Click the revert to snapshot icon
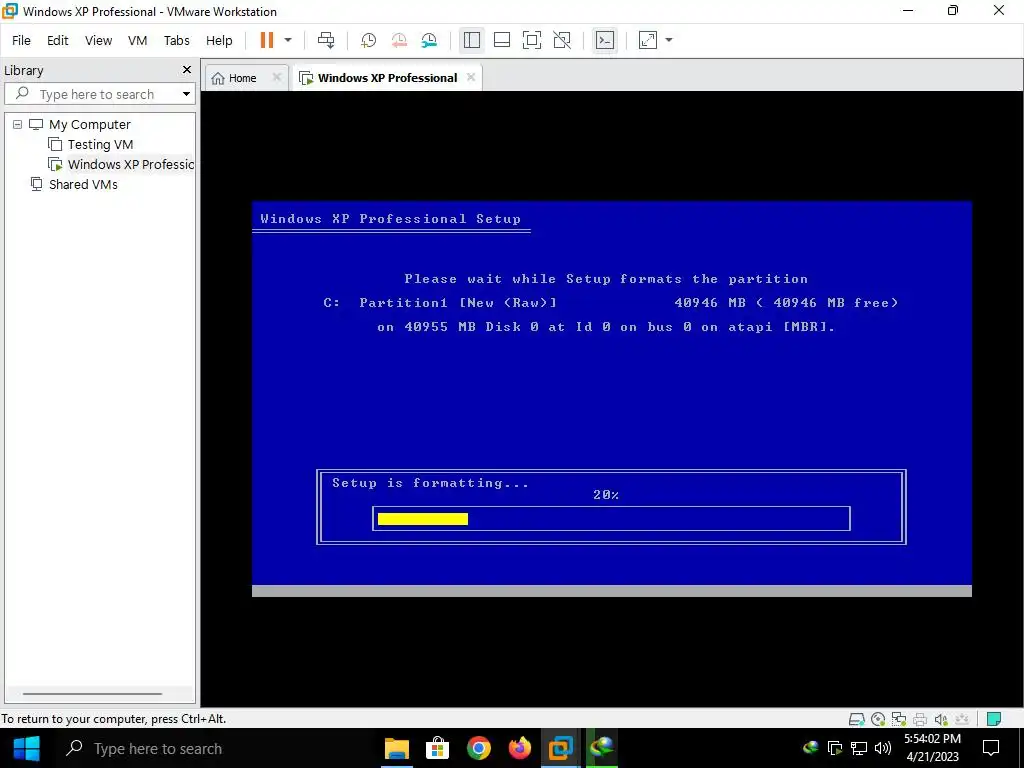The height and width of the screenshot is (768, 1024). pos(399,40)
